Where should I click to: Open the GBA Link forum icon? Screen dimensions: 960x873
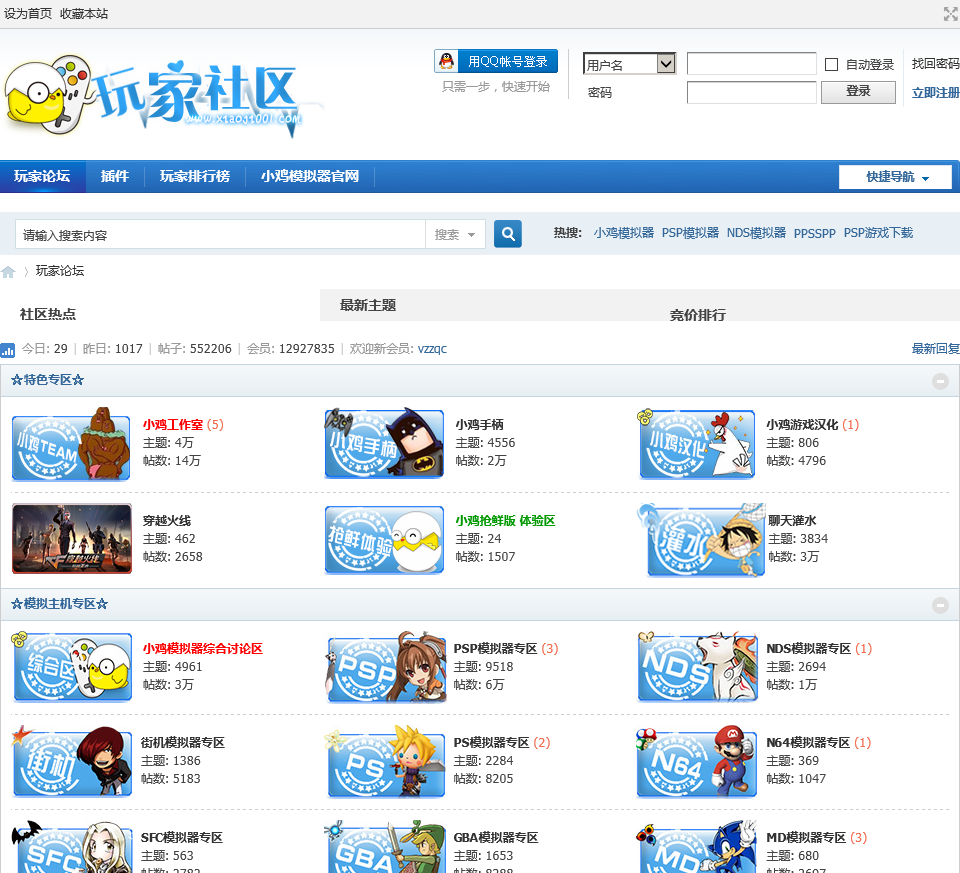pos(386,847)
